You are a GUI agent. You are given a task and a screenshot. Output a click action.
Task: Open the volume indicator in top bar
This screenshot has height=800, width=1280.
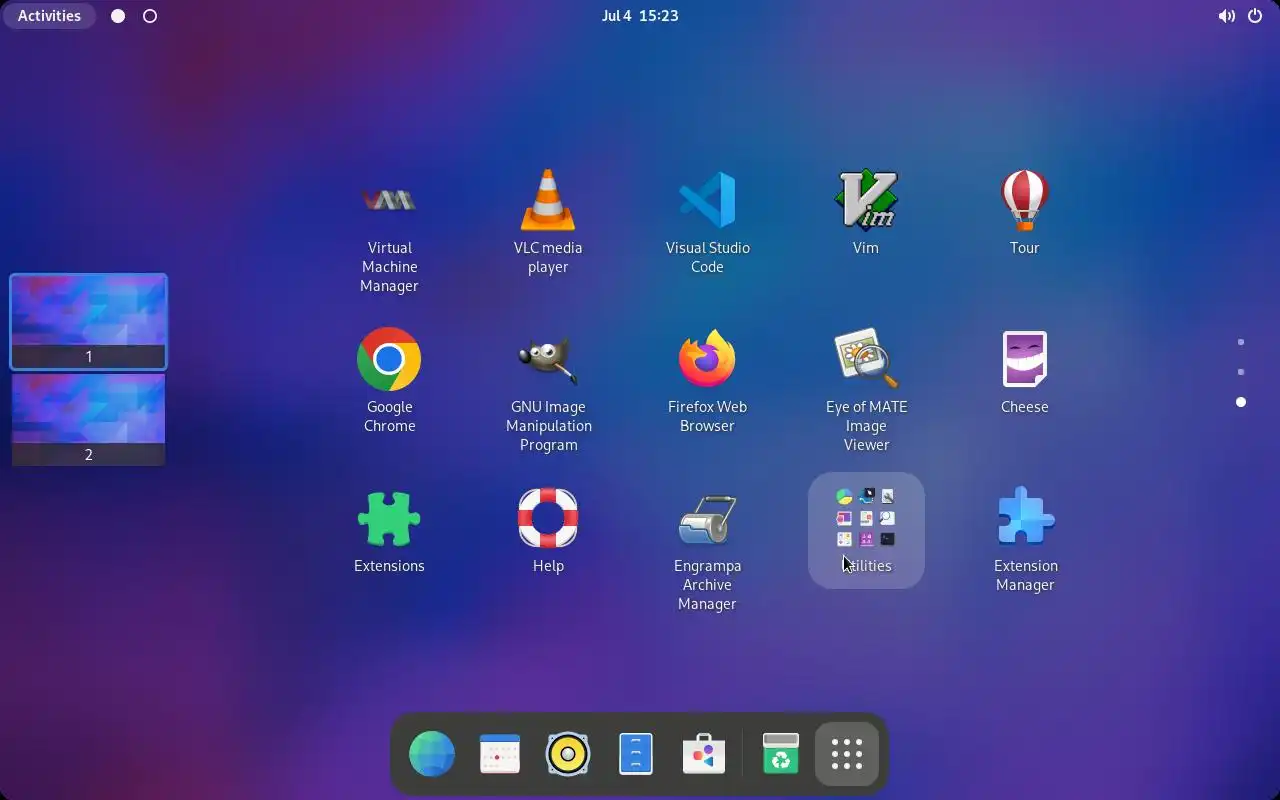1226,16
